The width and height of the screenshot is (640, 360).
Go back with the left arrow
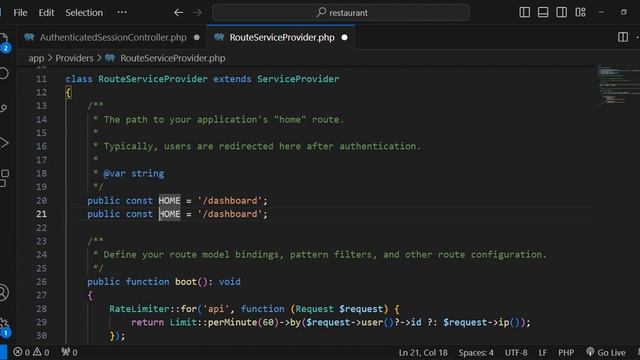click(x=178, y=13)
